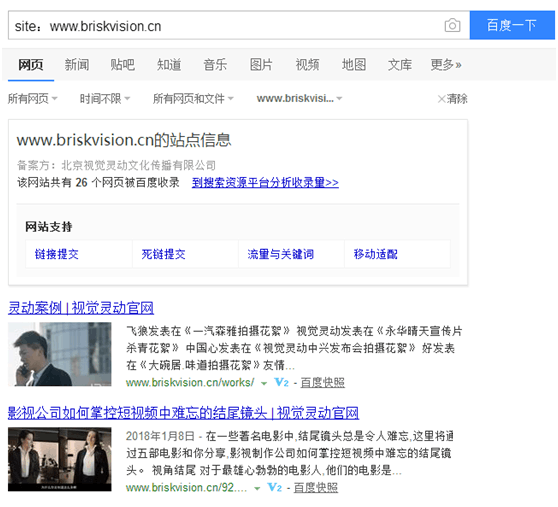Image resolution: width=558 pixels, height=507 pixels.
Task: Click the 移动适配 link
Action: (375, 254)
